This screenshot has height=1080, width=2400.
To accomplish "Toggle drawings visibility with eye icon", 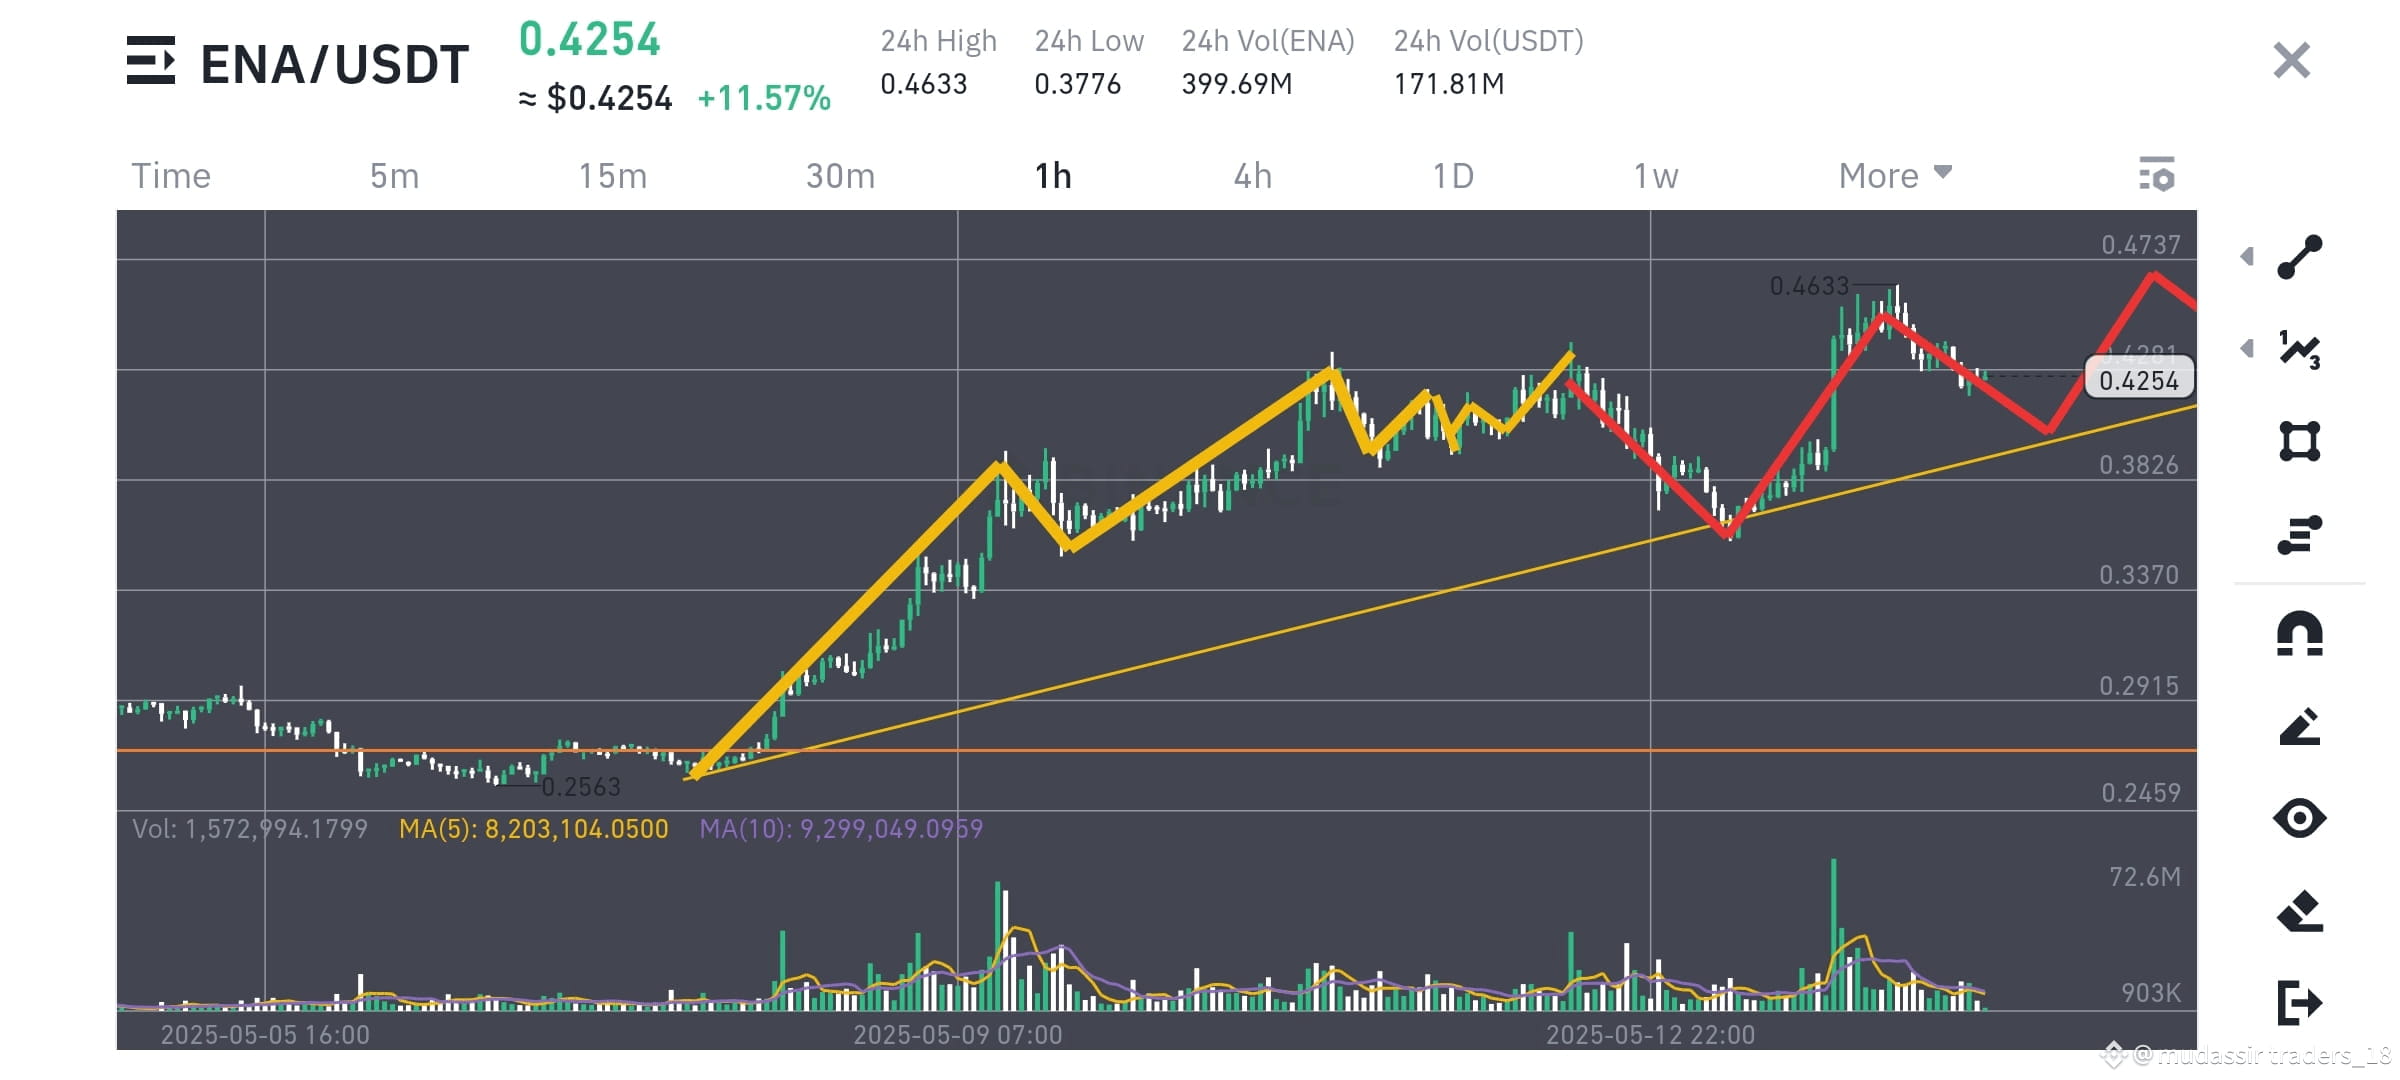I will [2299, 818].
